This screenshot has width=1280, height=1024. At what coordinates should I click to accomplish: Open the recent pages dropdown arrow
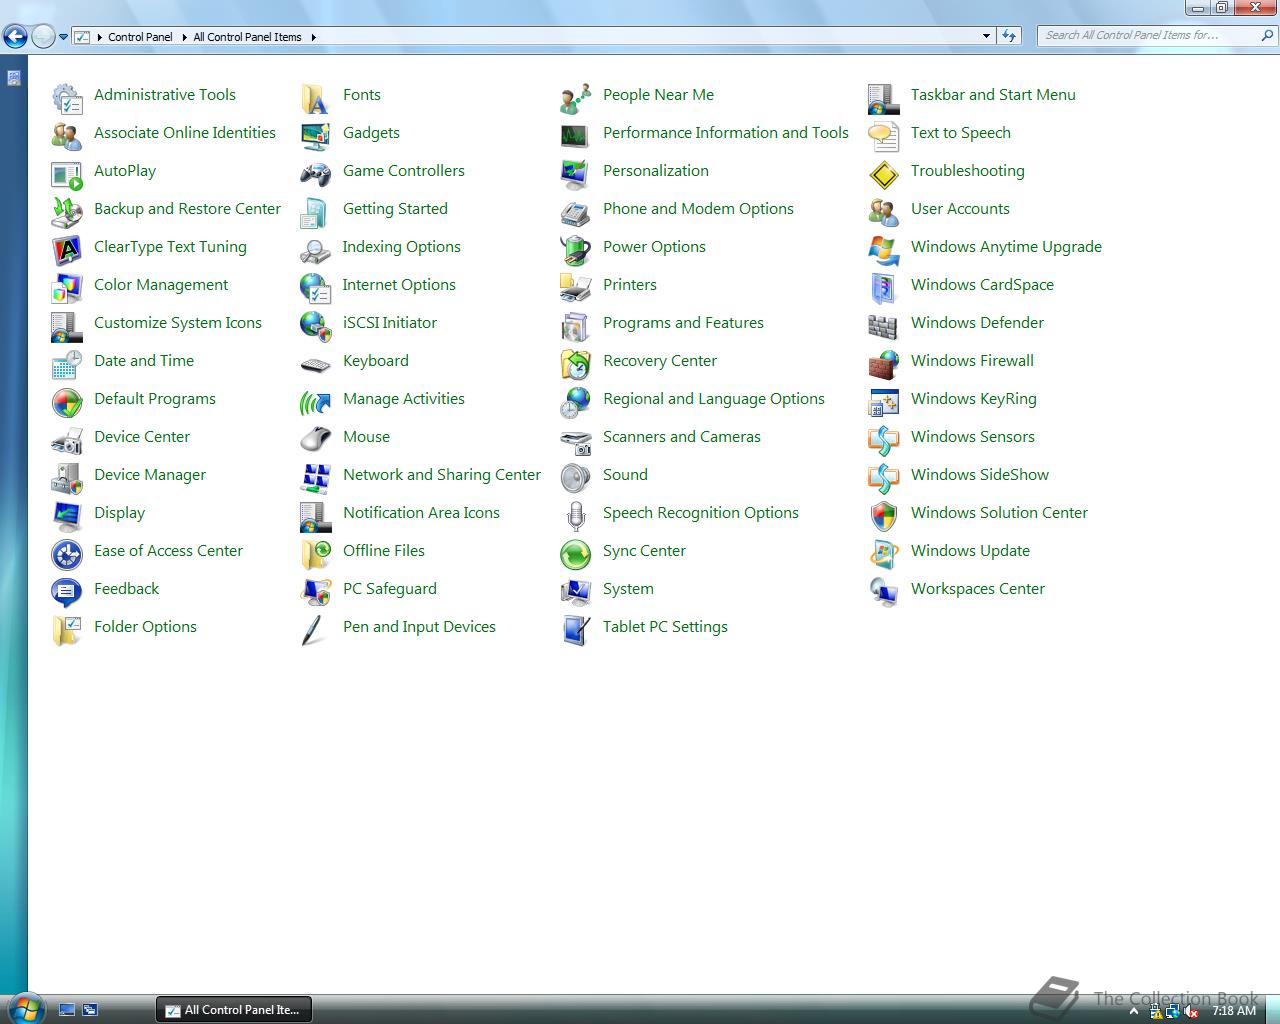[63, 37]
